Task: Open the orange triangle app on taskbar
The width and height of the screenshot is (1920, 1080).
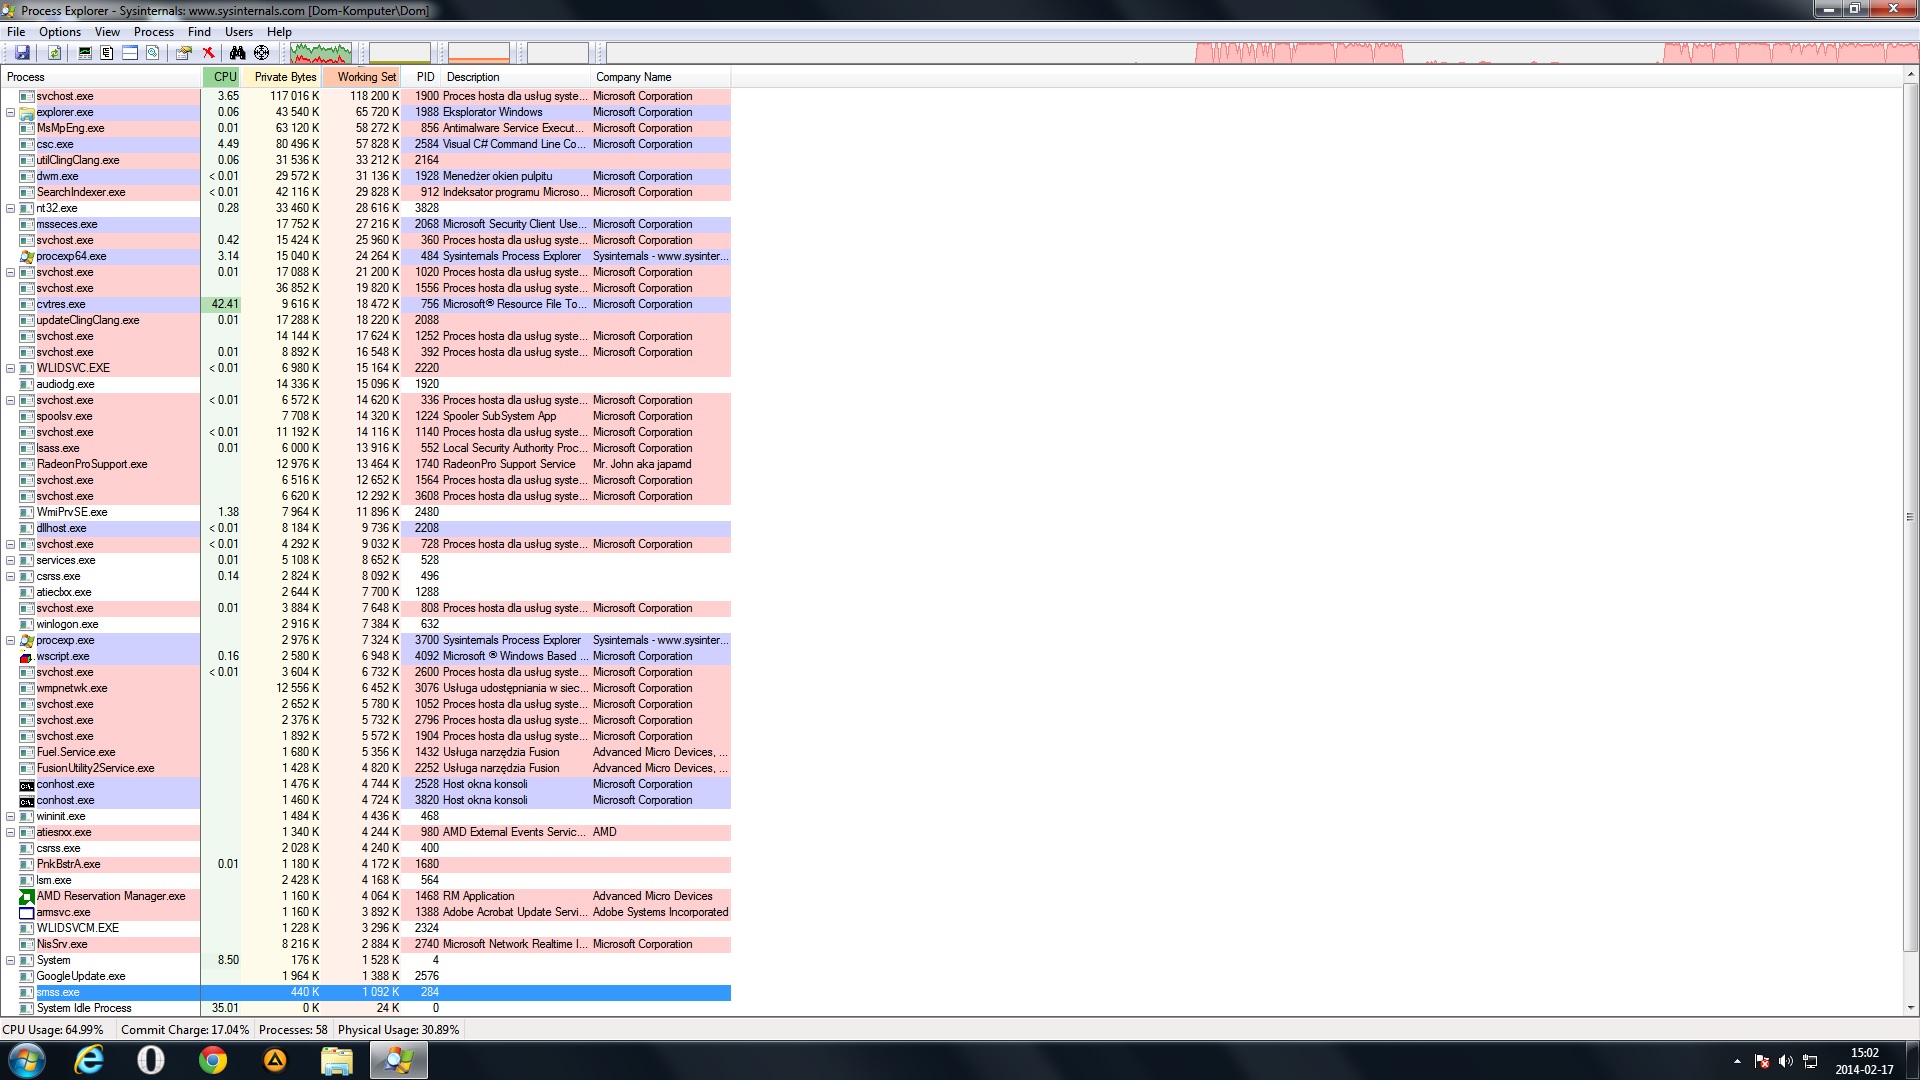Action: click(275, 1060)
